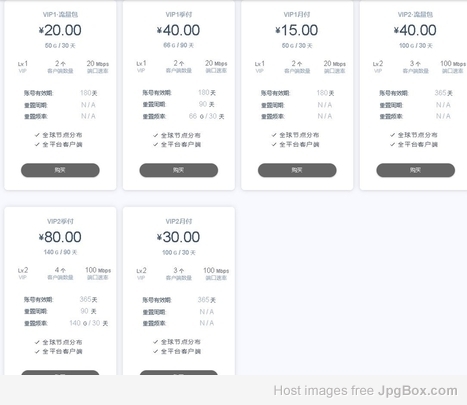467x405 pixels.
Task: Click checkmark beside 全球节点分布 in ¥80.00 card
Action: point(37,342)
